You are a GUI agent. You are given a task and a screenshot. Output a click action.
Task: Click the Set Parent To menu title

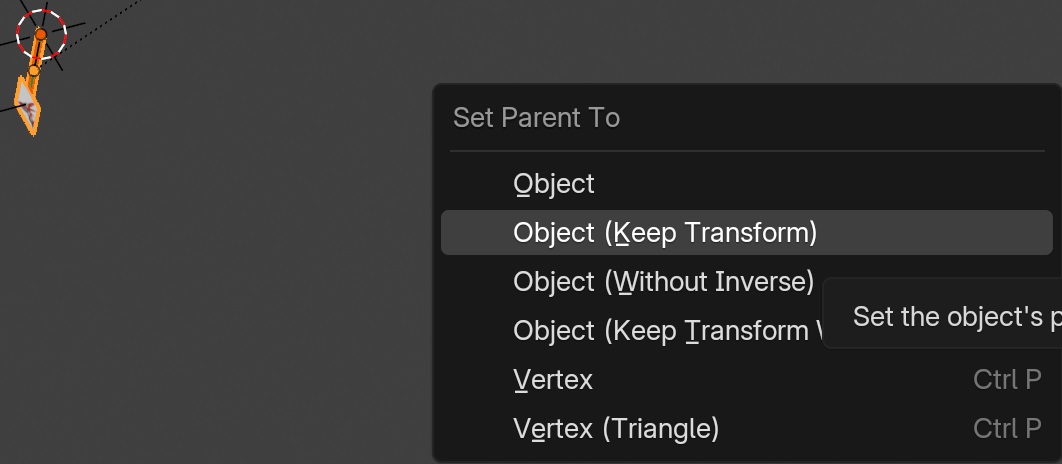coord(536,118)
